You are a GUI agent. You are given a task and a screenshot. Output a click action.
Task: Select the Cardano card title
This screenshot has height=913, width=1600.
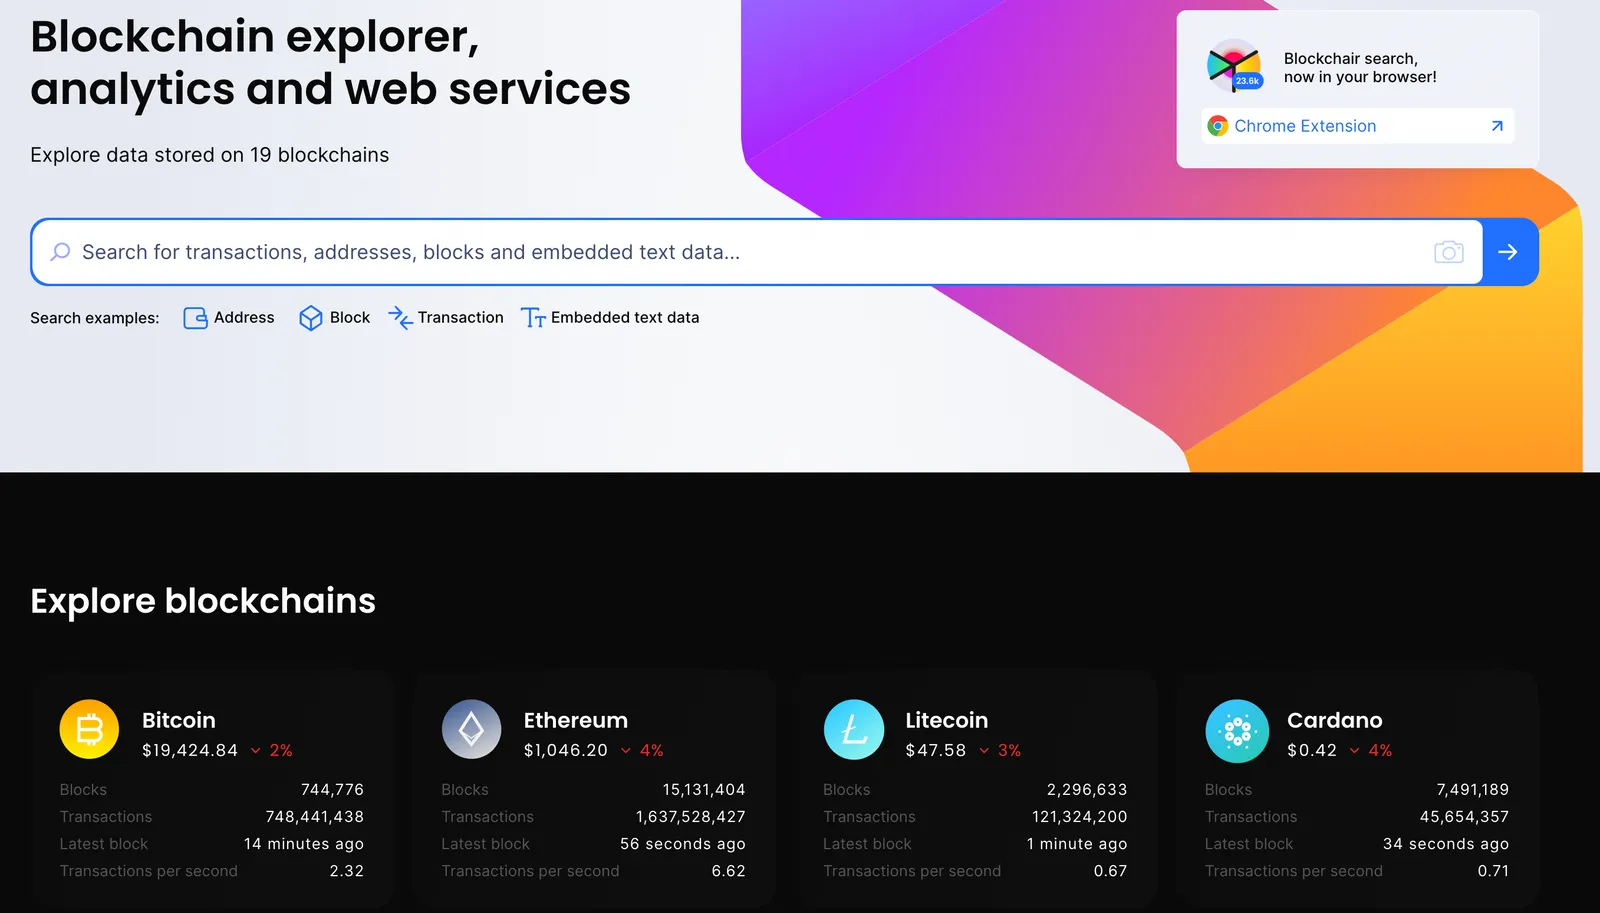point(1335,720)
